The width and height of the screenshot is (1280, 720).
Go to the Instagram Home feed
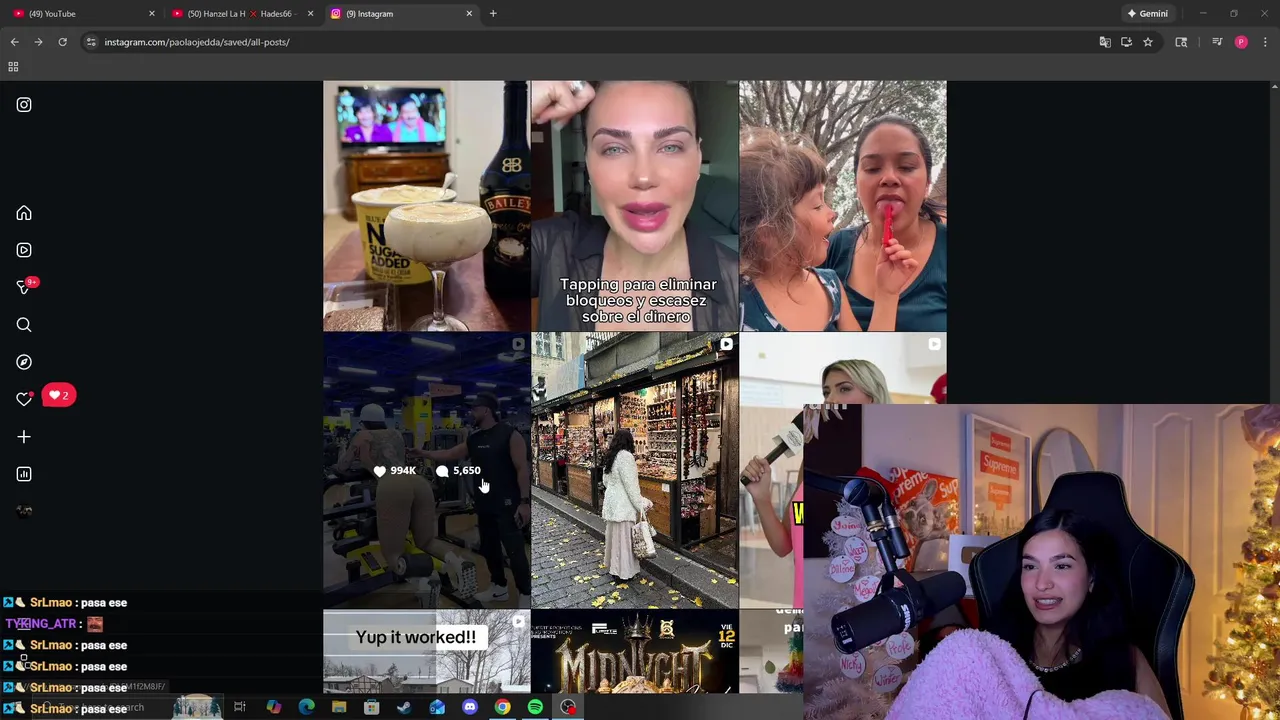[x=24, y=213]
